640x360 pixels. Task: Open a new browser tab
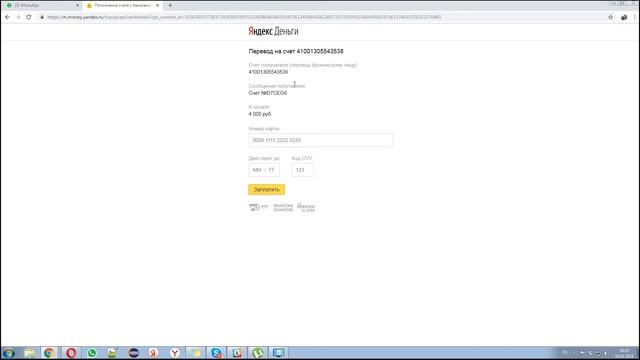point(170,5)
